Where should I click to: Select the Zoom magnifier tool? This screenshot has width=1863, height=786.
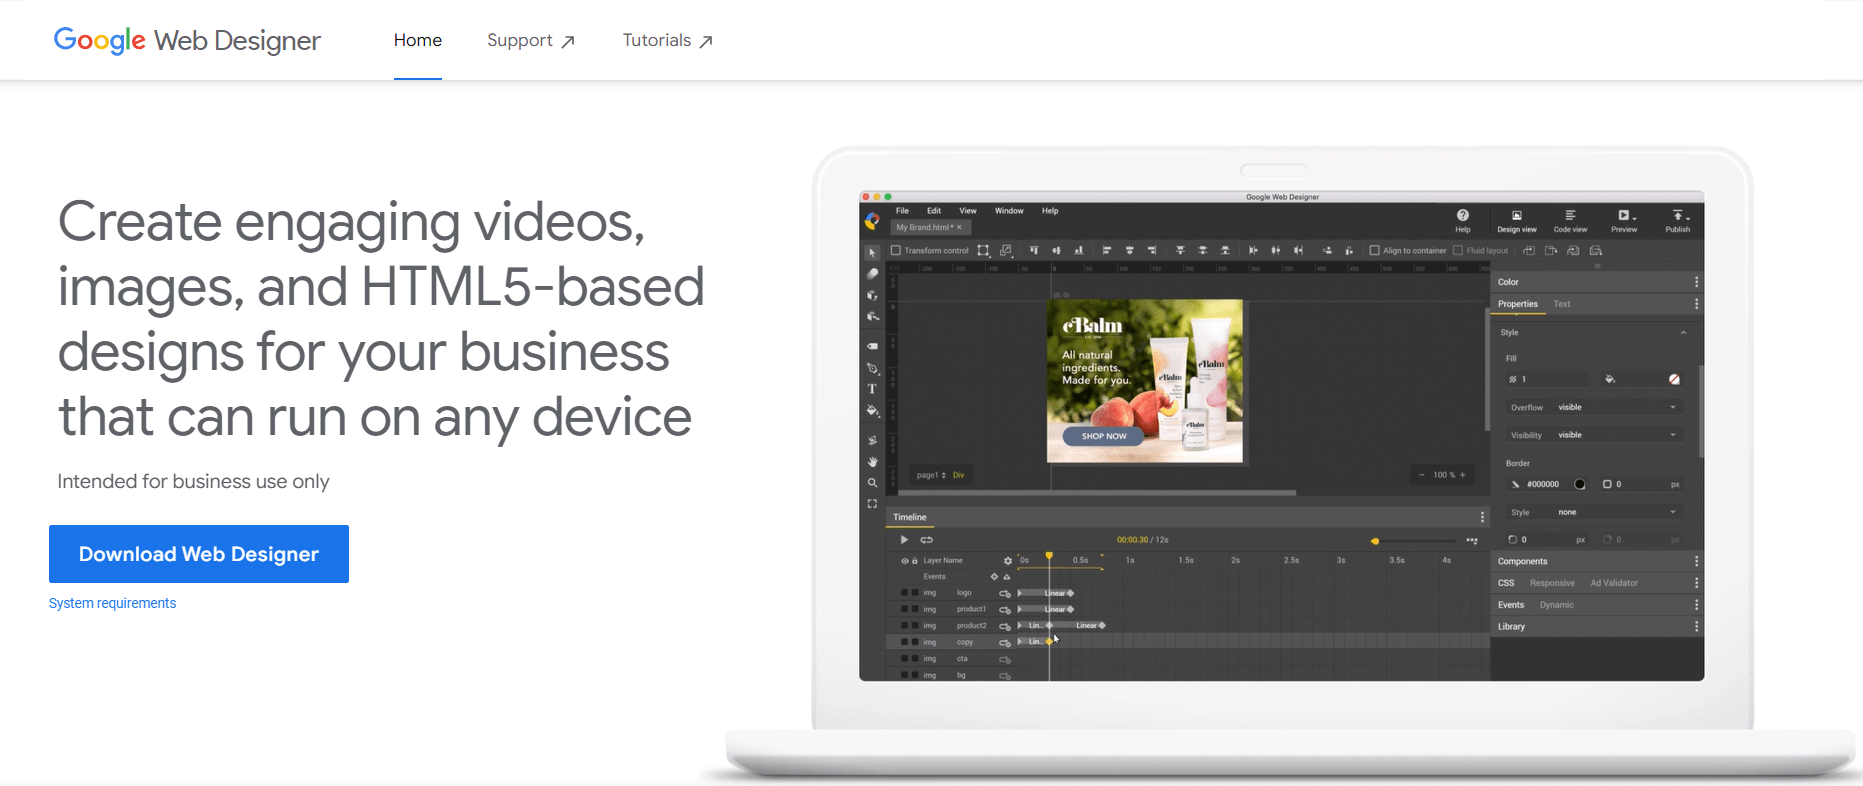[872, 483]
